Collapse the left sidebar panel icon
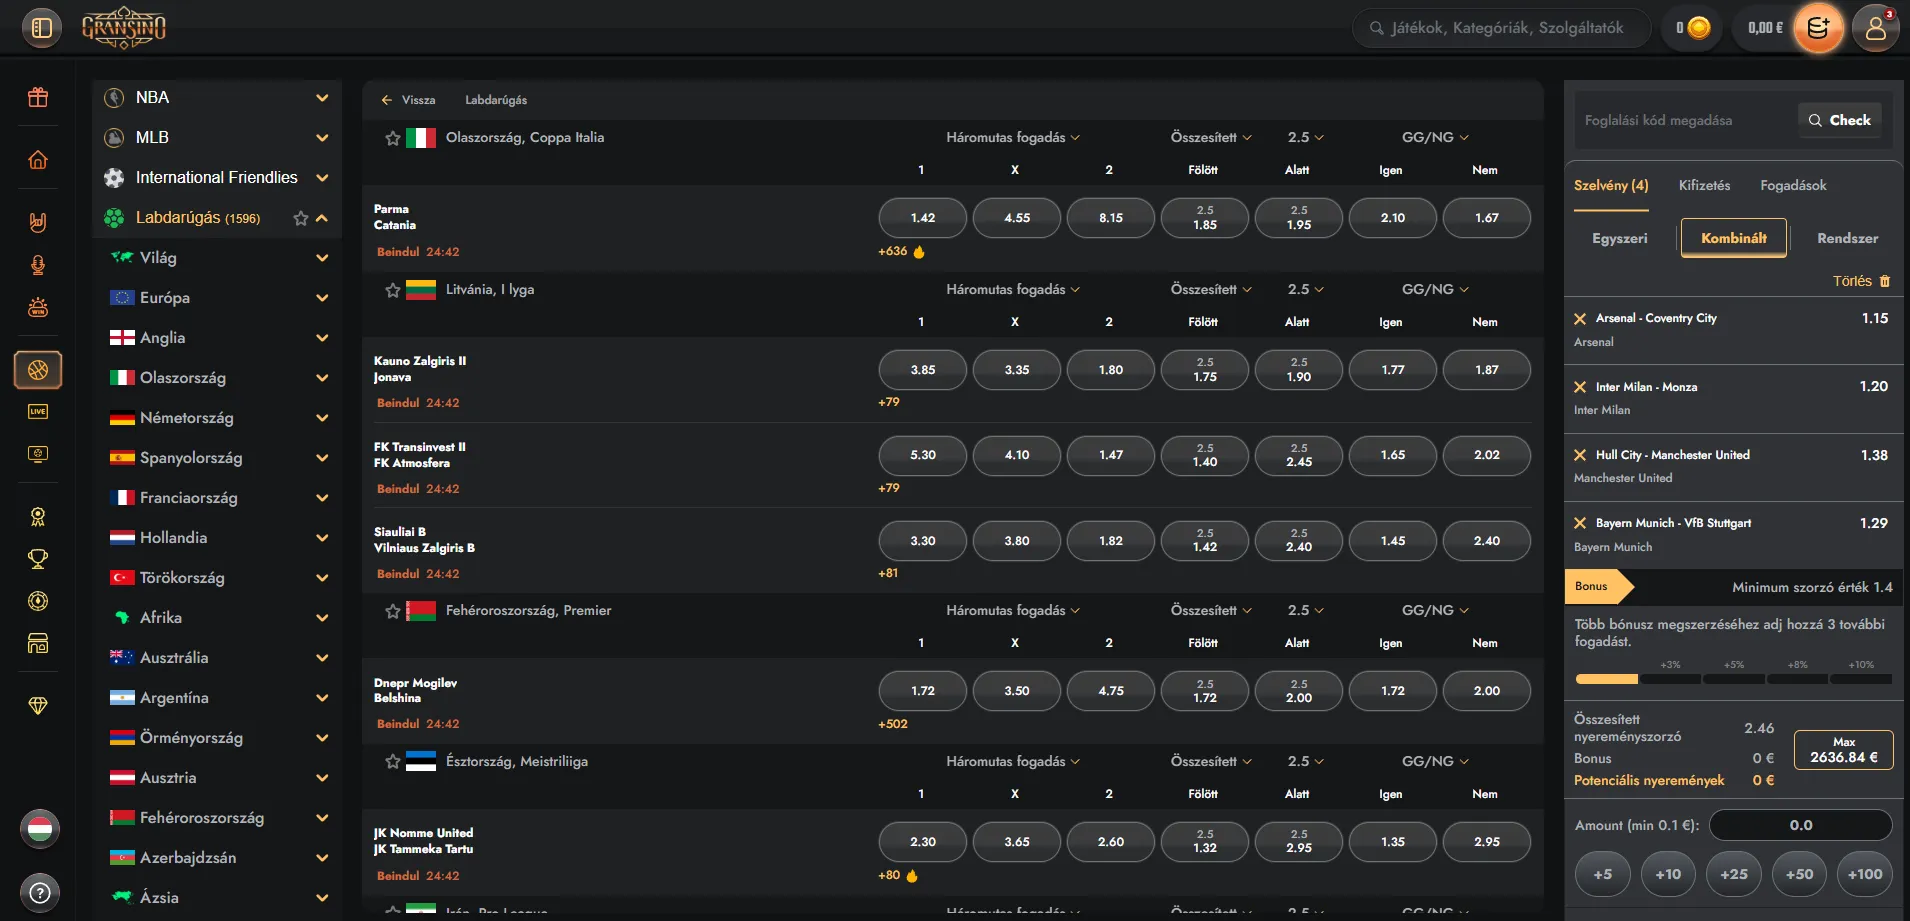This screenshot has width=1910, height=921. (41, 28)
